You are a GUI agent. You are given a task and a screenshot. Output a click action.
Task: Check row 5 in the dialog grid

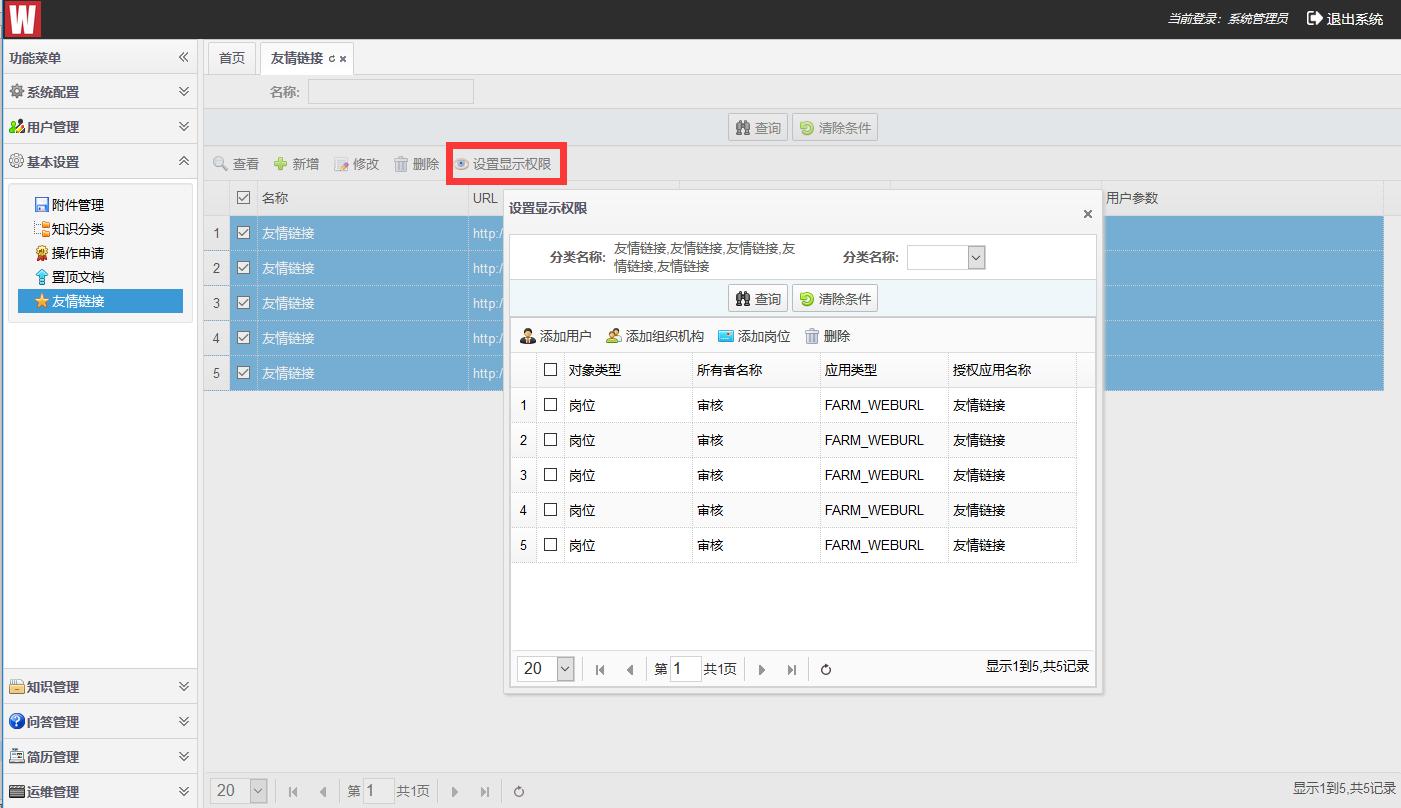pos(550,545)
